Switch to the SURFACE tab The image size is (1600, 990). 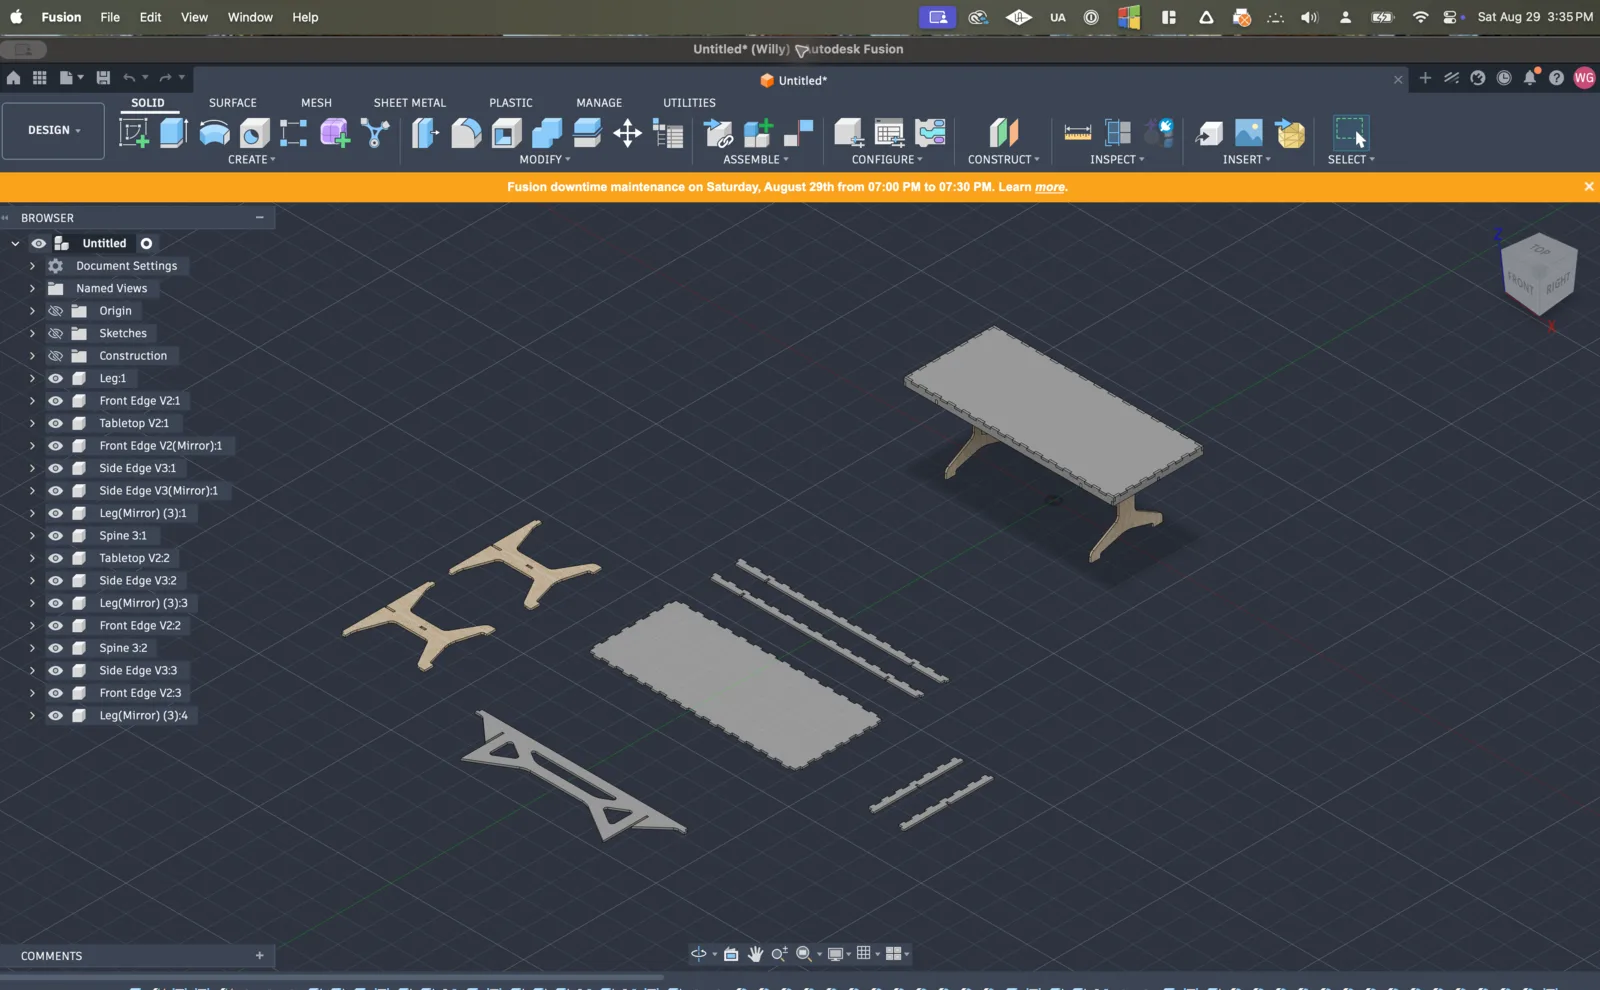[x=233, y=103]
